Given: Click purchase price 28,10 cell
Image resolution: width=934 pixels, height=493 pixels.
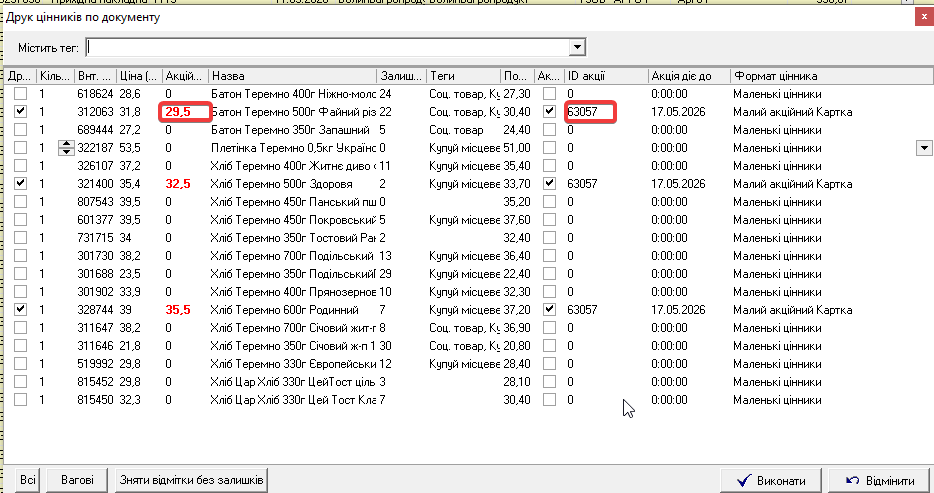Looking at the screenshot, I should coord(517,382).
